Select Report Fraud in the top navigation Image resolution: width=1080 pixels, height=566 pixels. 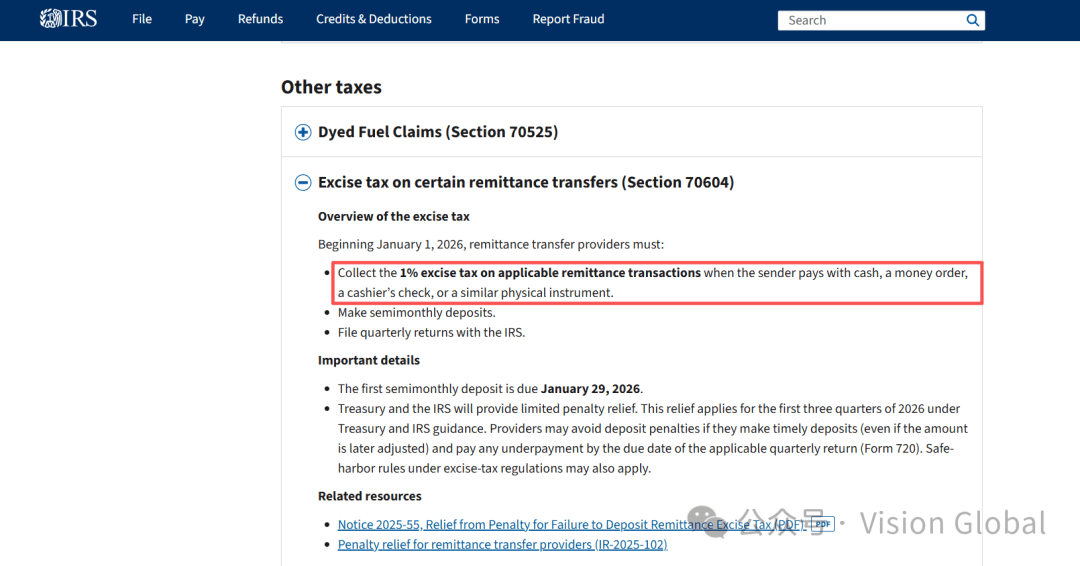point(568,19)
